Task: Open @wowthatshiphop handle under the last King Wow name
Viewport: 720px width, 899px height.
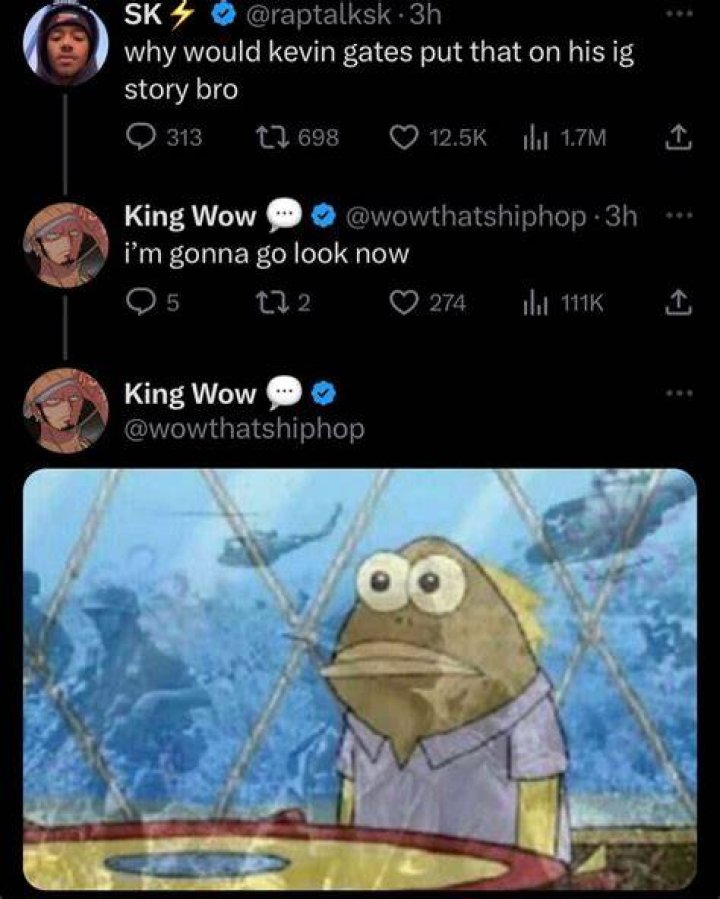Action: coord(245,429)
